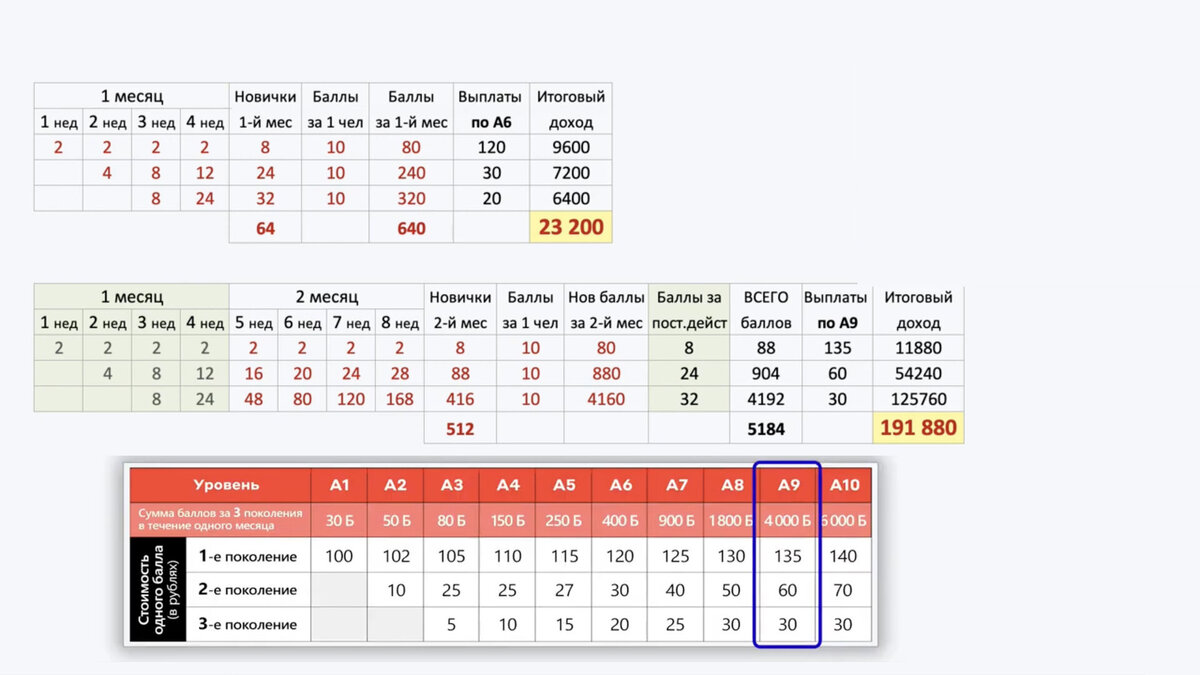Click the A1 level column header
This screenshot has width=1200, height=675.
click(339, 485)
